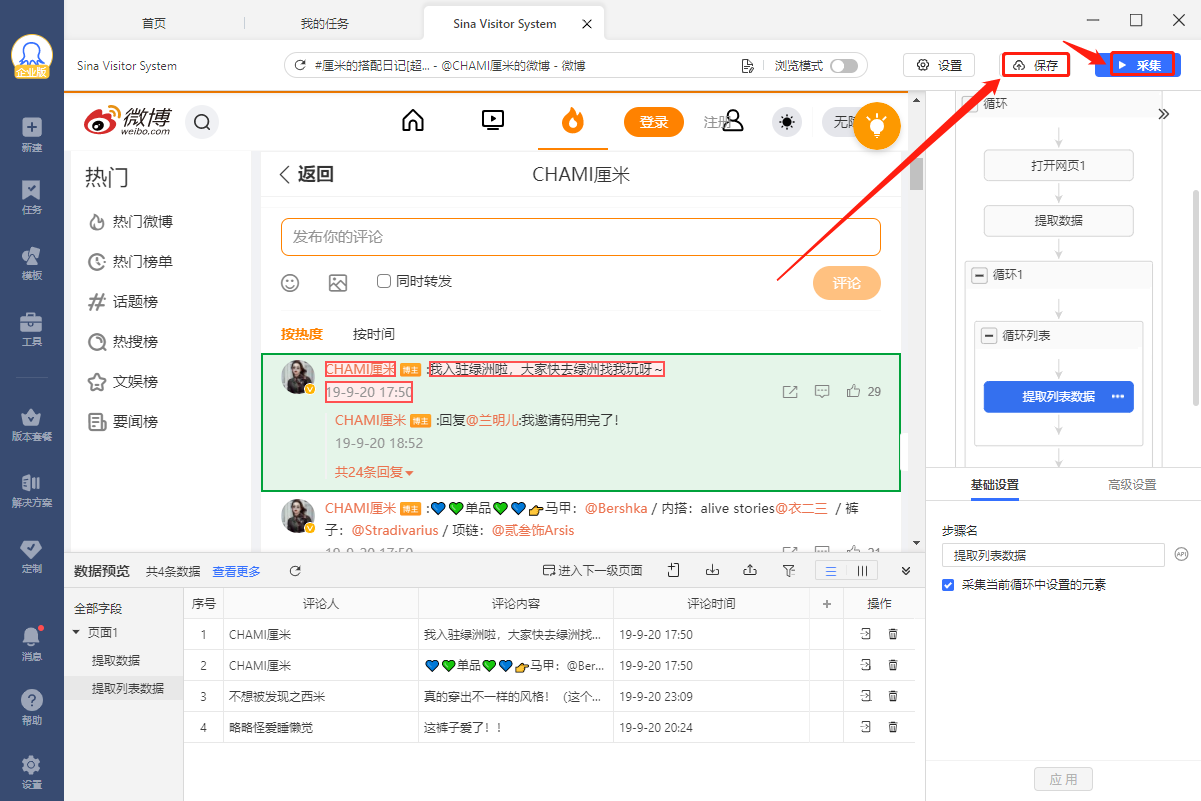Open 帮助 help in the sidebar
The image size is (1201, 801).
pos(32,707)
